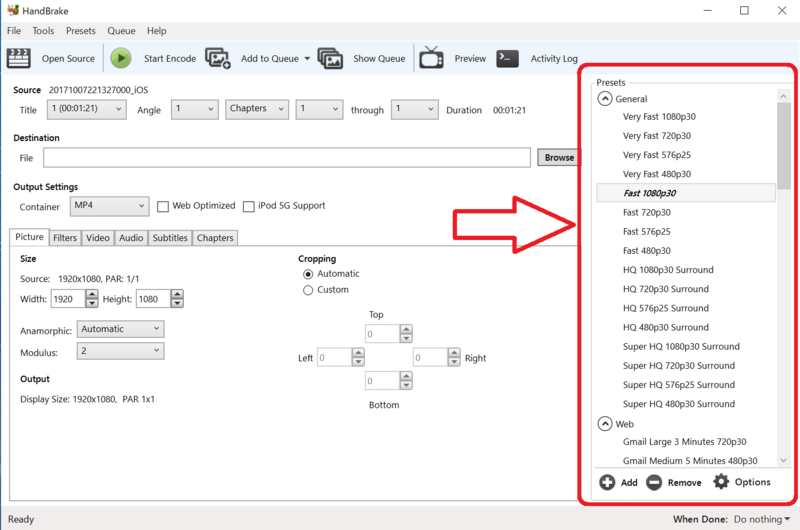Click the presets scrollbar down arrow
This screenshot has height=530, width=800.
coord(784,460)
